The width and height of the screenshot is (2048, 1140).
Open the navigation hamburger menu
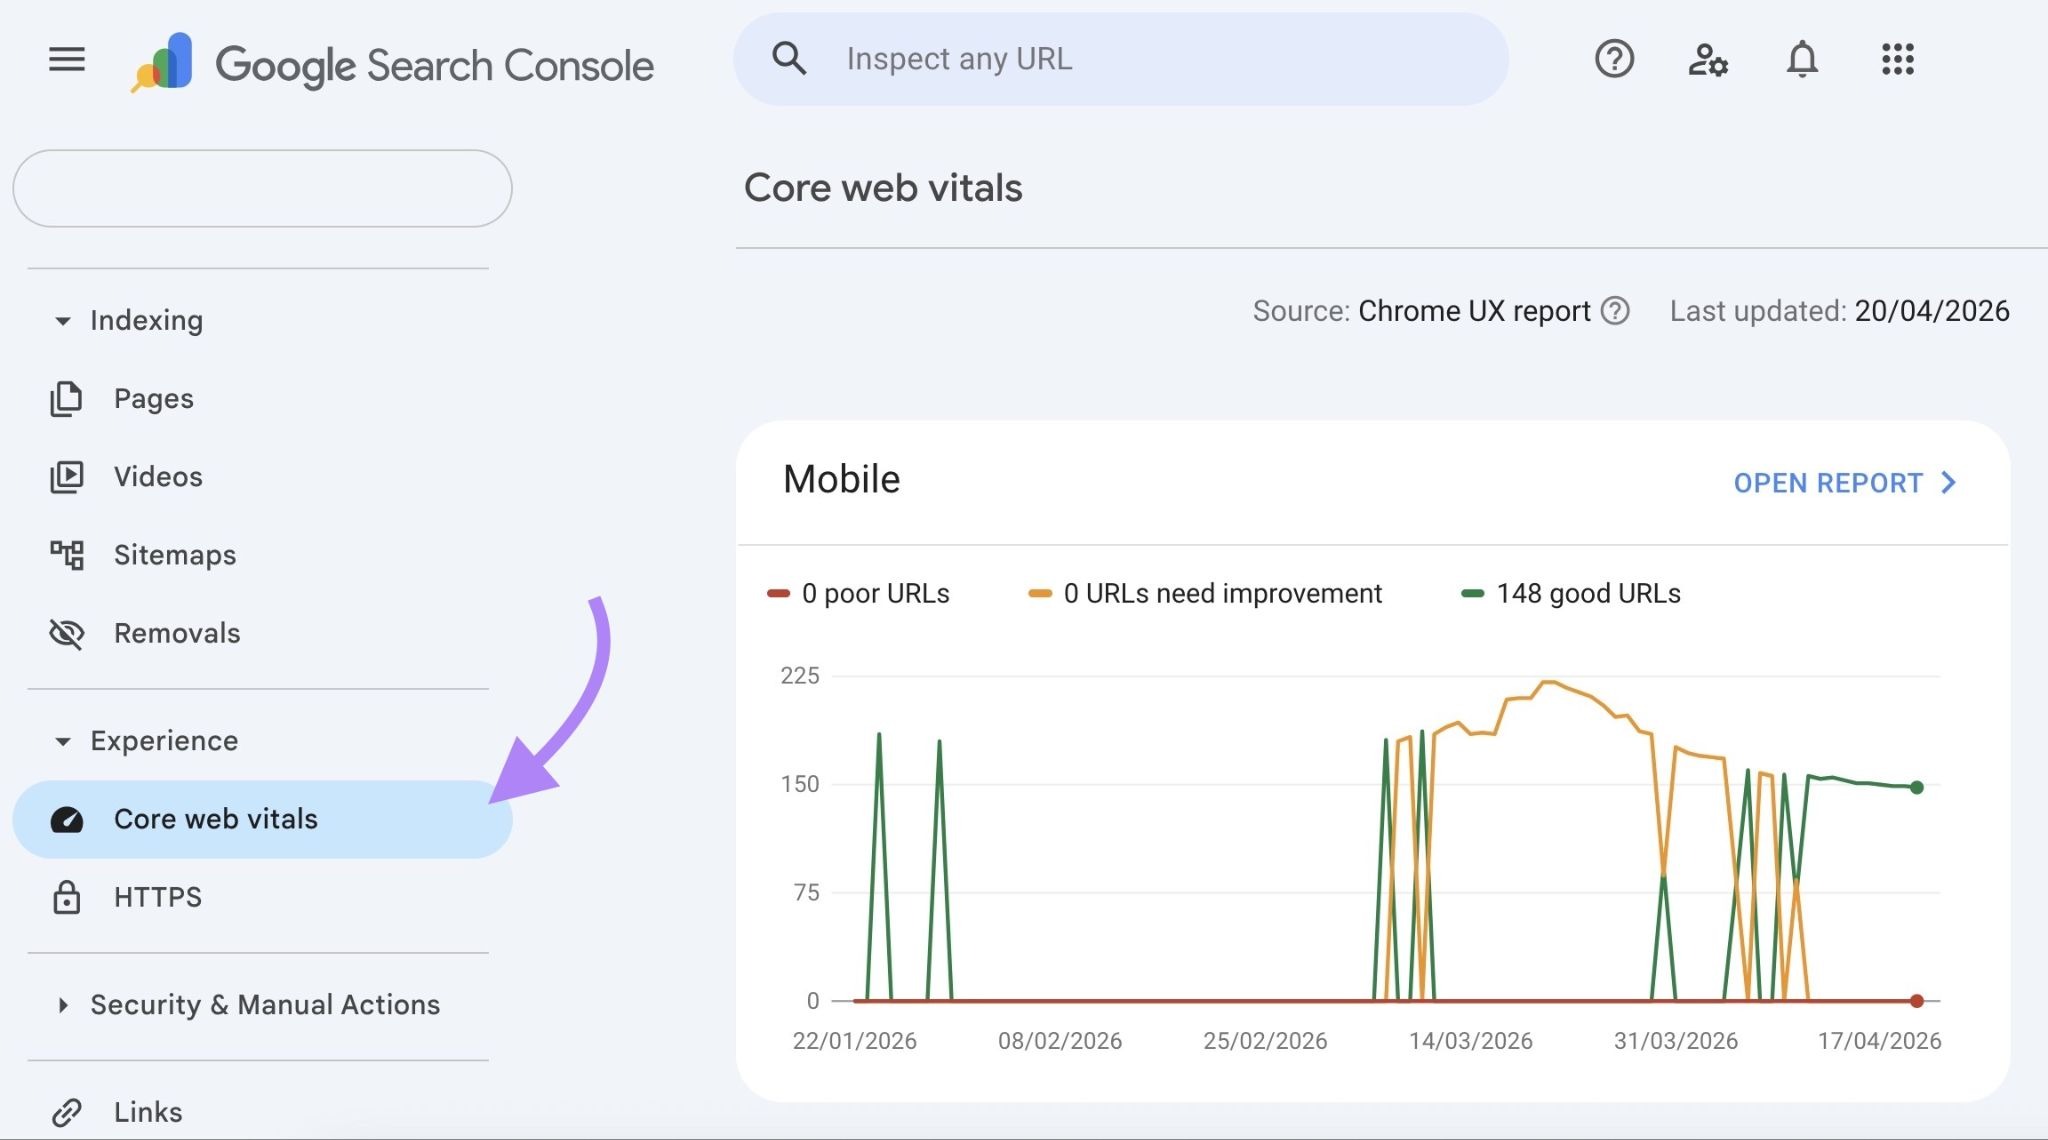tap(66, 59)
